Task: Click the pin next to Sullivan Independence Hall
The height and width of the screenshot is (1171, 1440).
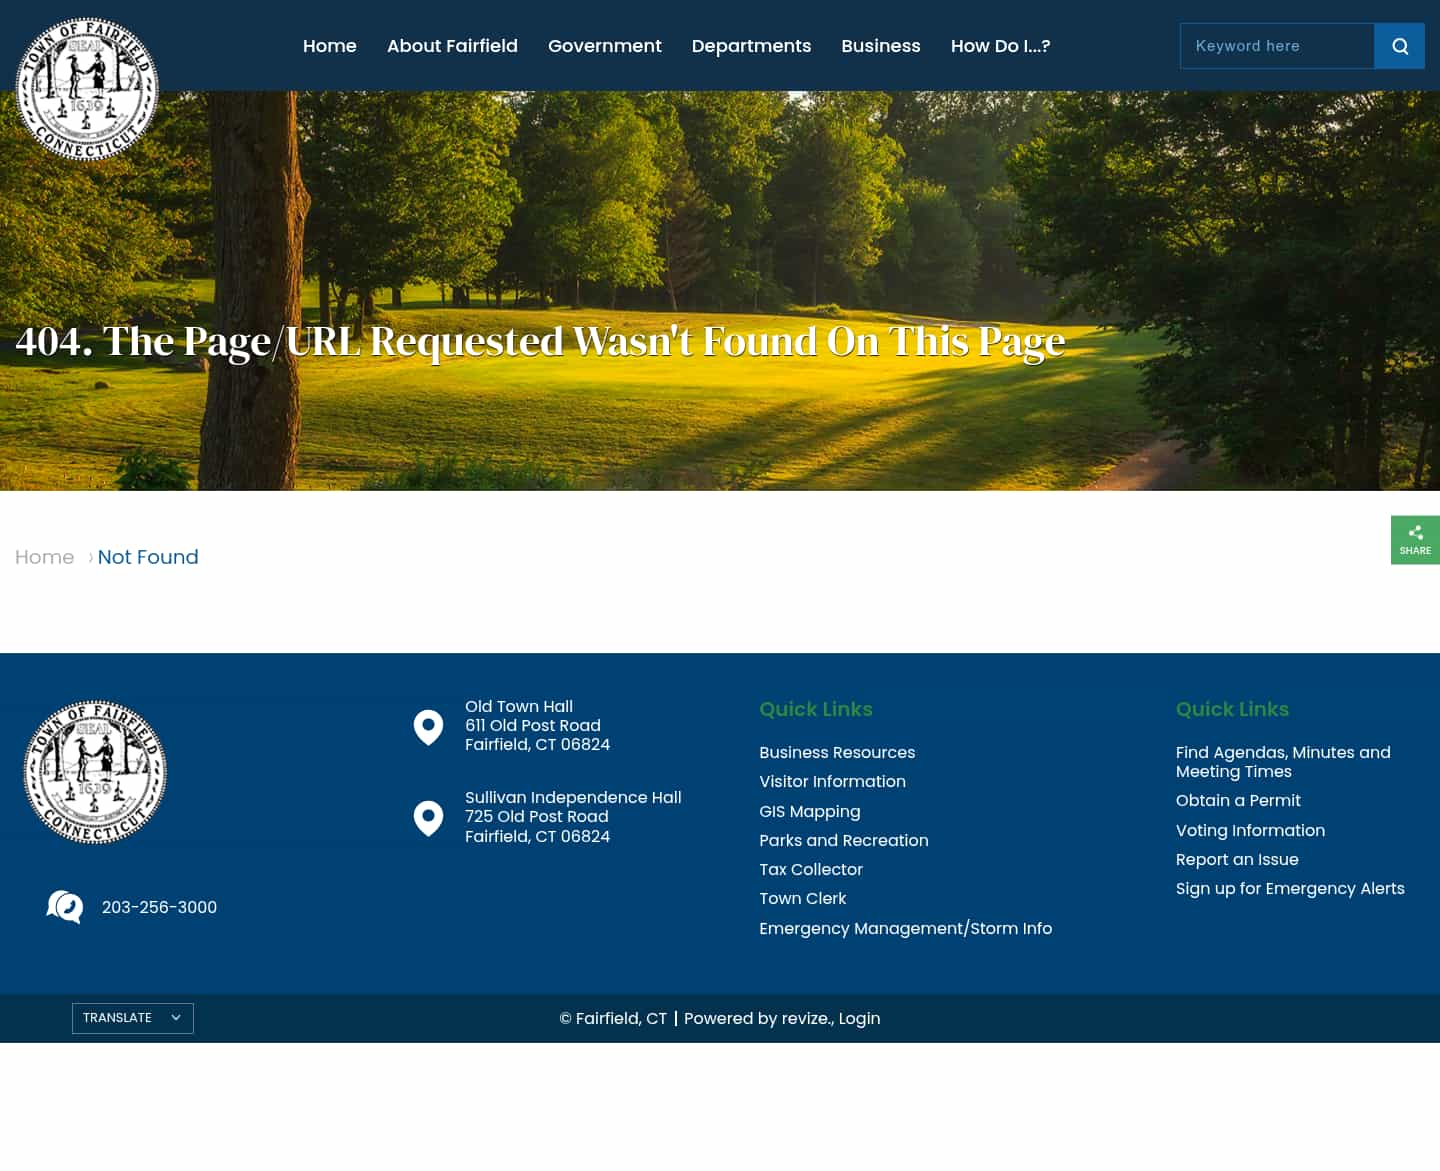Action: [x=428, y=818]
